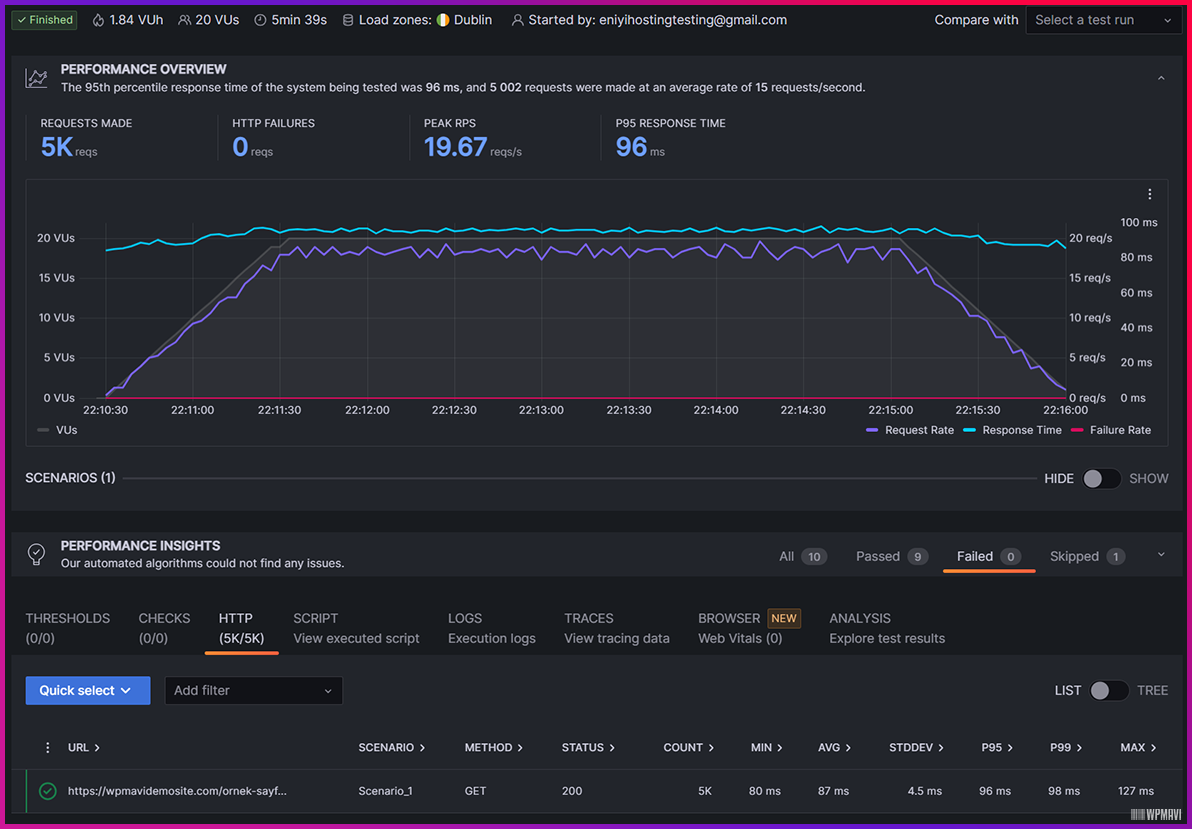Viewport: 1192px width, 829px height.
Task: Click the 20 VUs users icon
Action: click(184, 21)
